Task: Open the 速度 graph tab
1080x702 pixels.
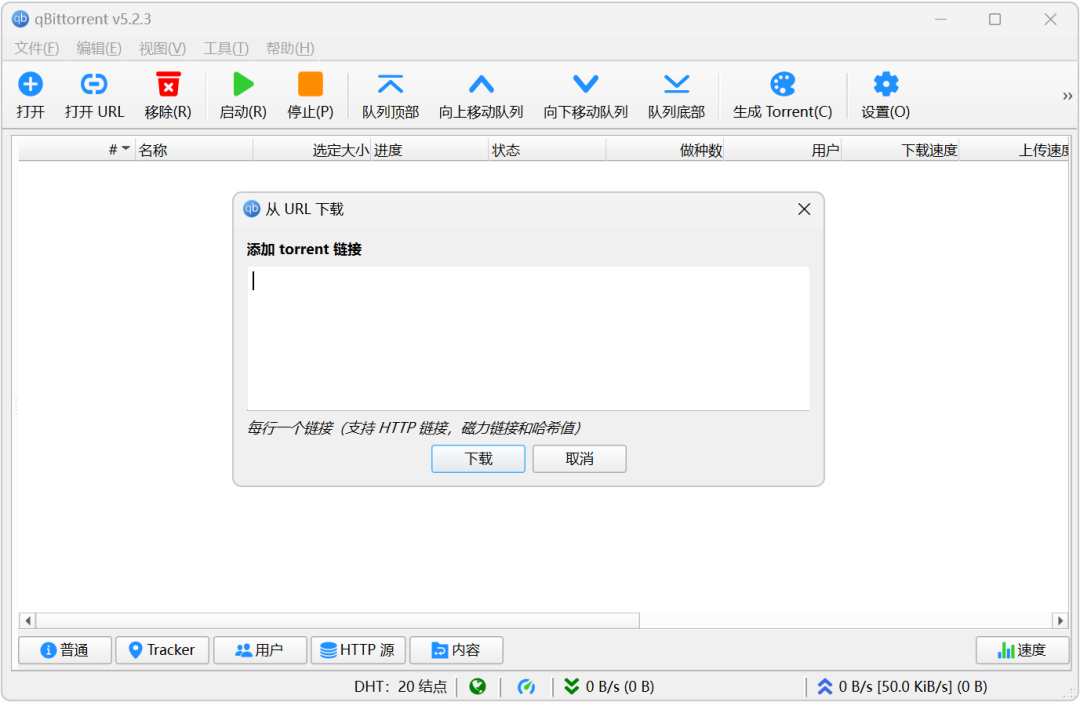Action: tap(1022, 650)
